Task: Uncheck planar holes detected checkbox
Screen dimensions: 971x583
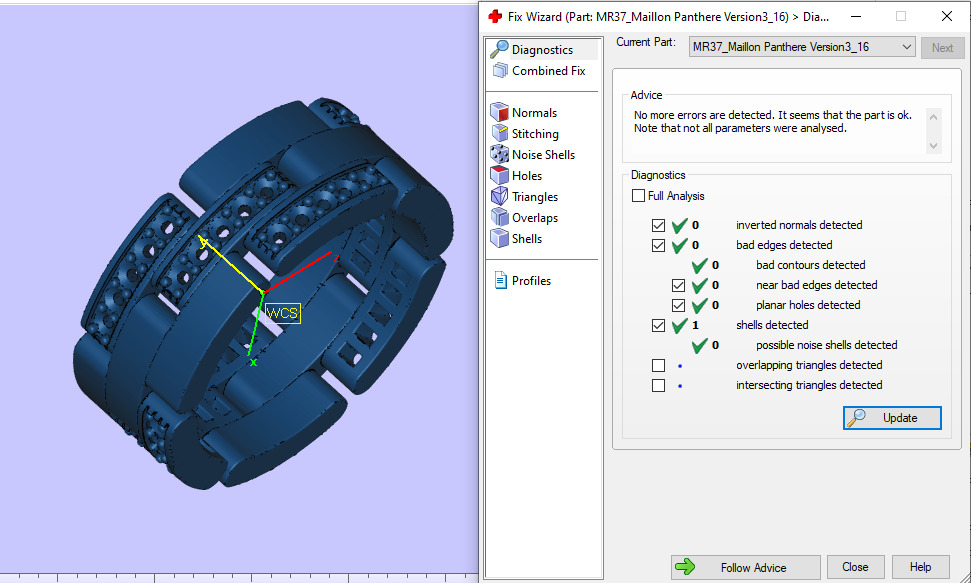Action: (678, 305)
